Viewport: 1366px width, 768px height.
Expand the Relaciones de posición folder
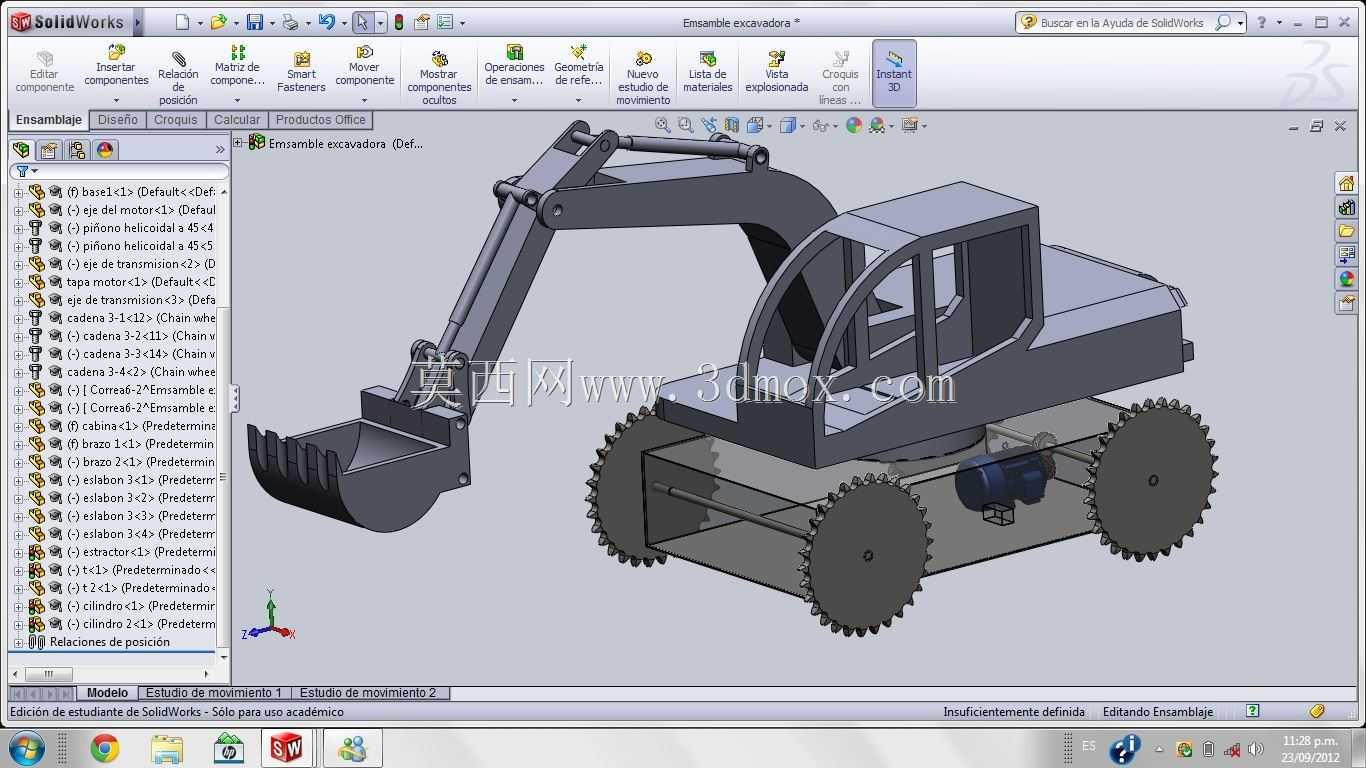(x=18, y=642)
